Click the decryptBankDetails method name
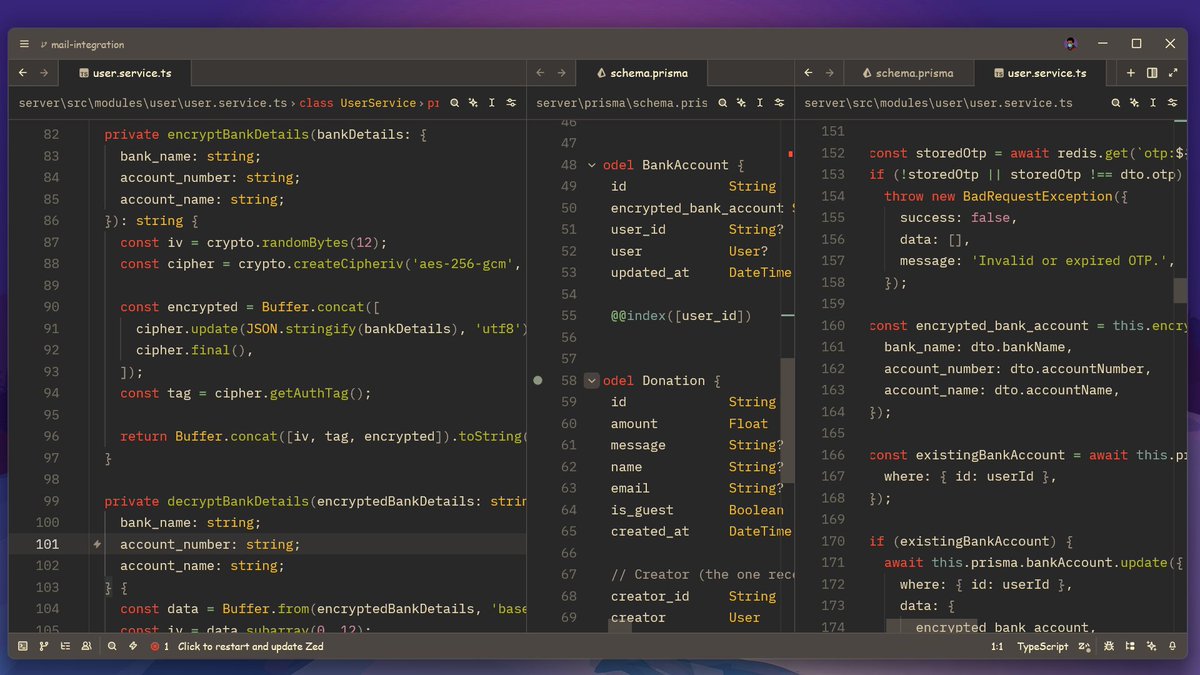1200x675 pixels. (237, 501)
